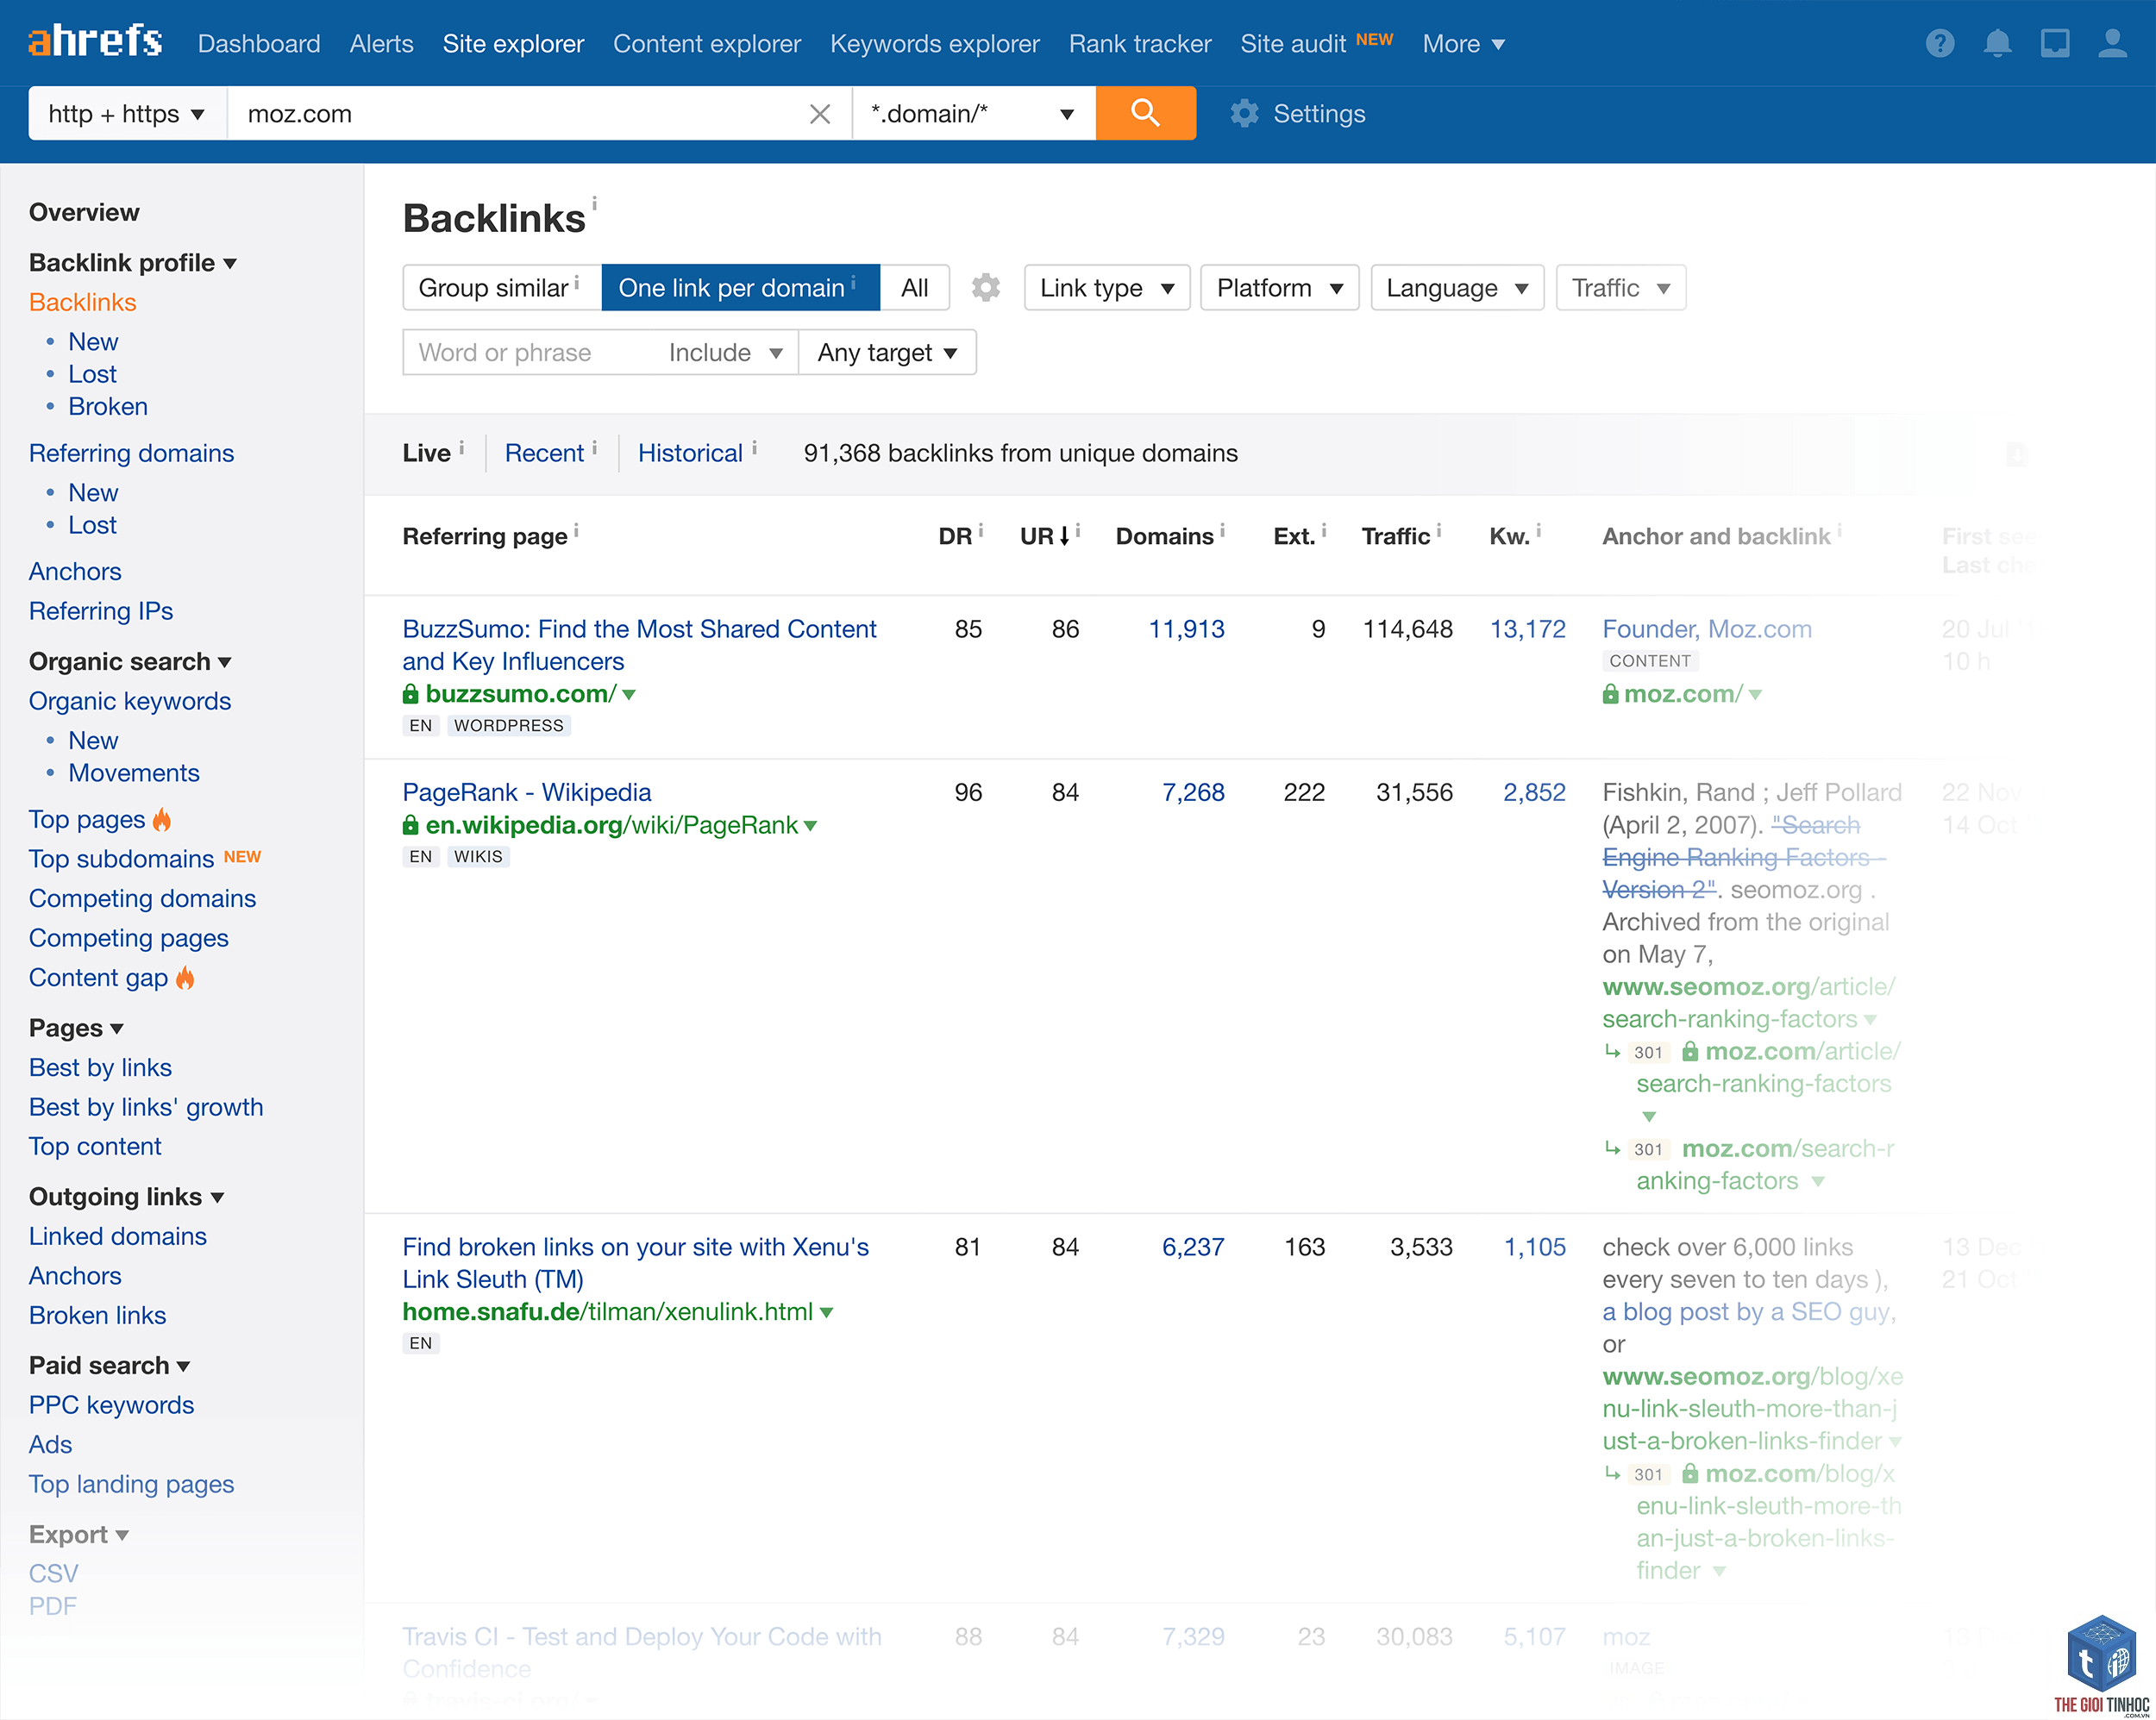Select the All links mode
Screen dimensions: 2156x1720
914,287
